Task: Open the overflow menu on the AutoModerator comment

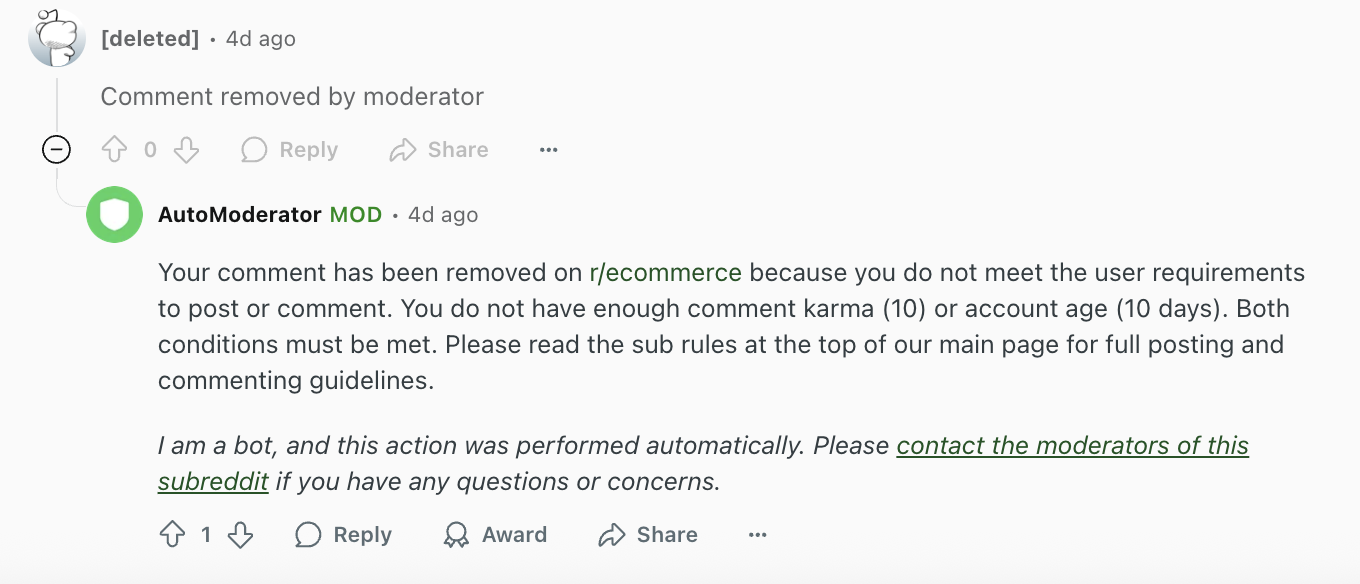Action: click(757, 534)
